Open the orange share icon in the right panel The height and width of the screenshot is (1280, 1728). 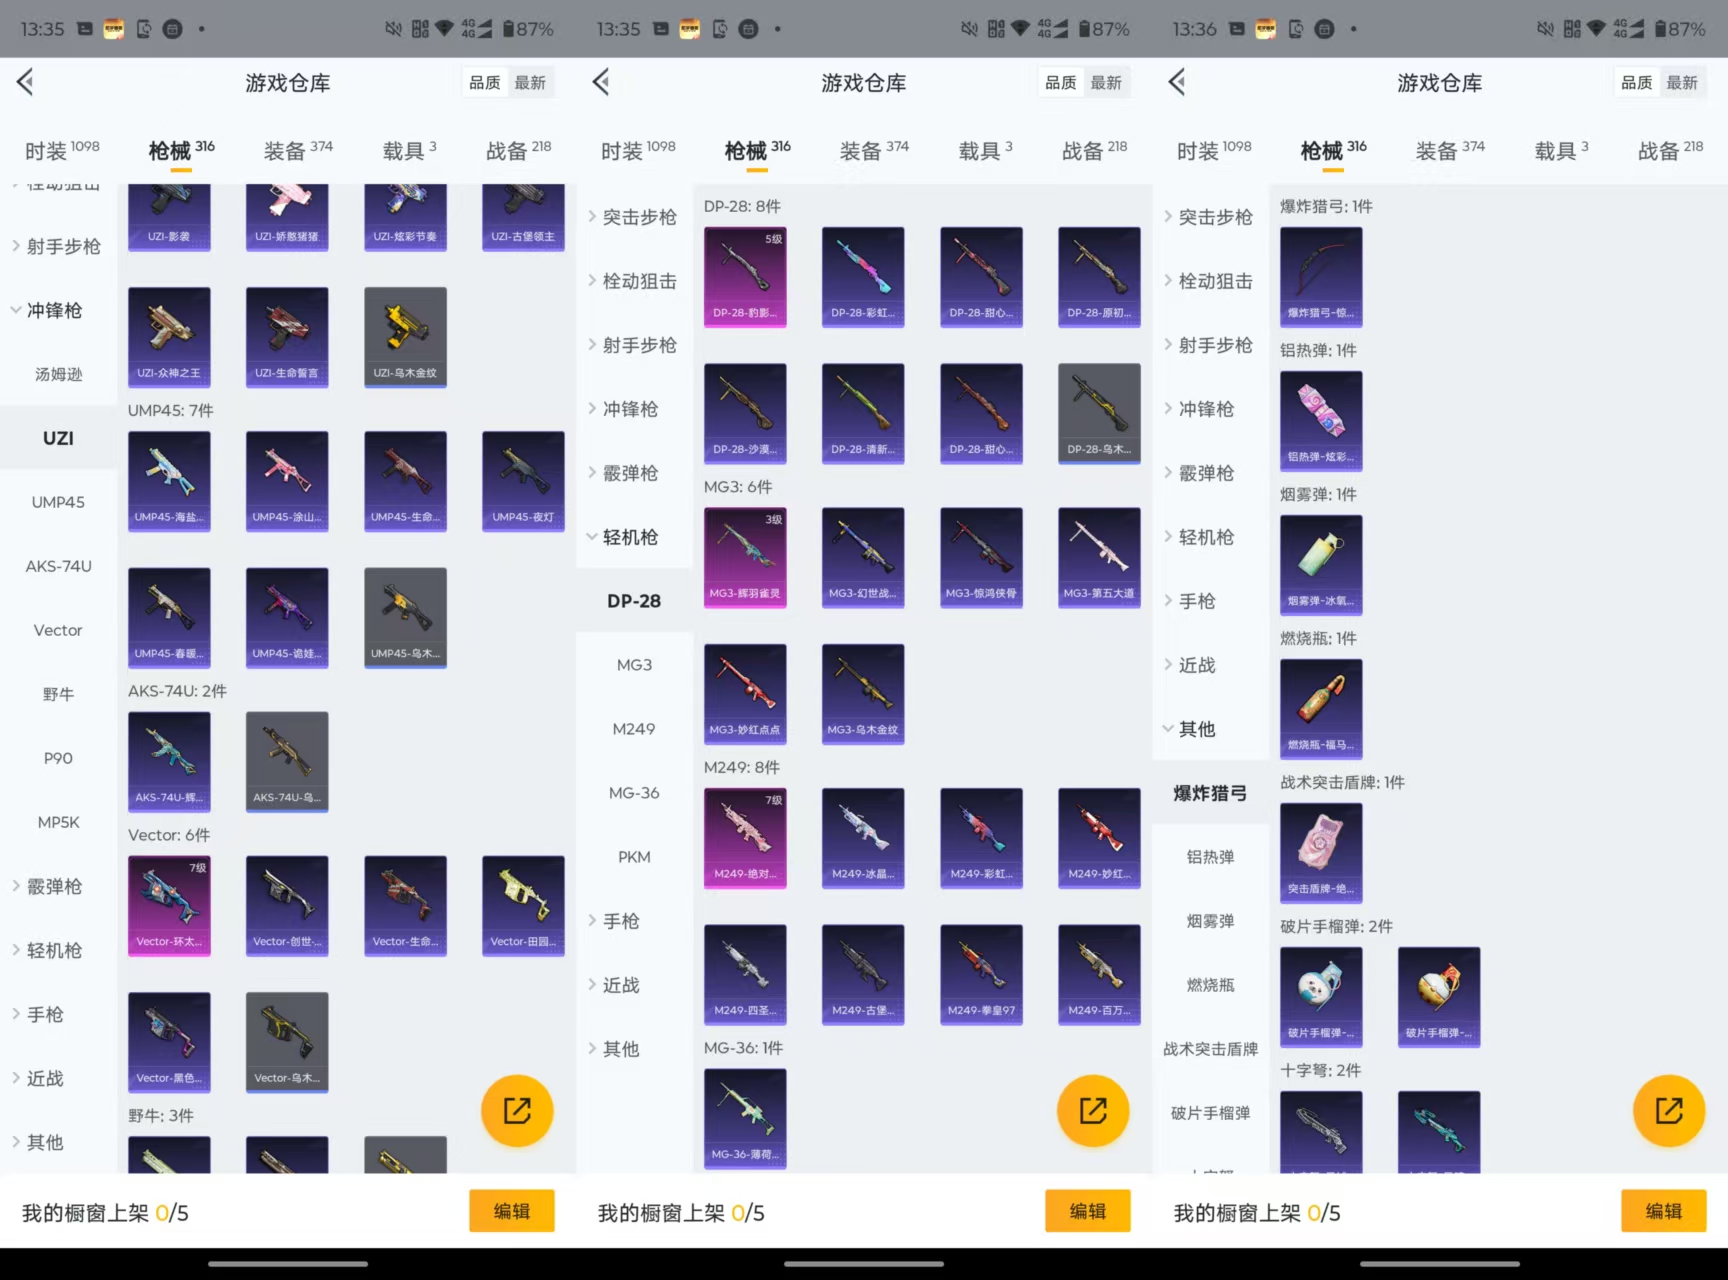(x=1669, y=1110)
